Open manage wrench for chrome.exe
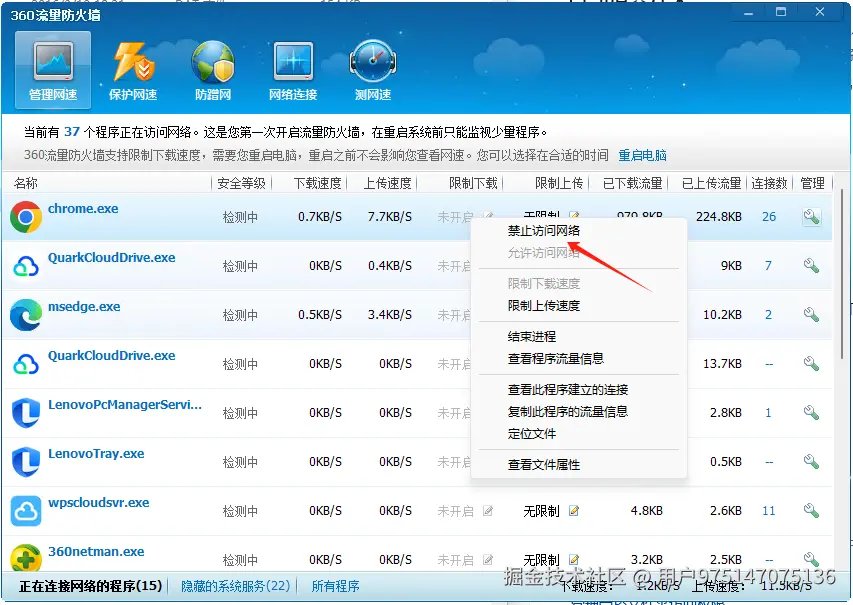The image size is (853, 605). point(812,217)
